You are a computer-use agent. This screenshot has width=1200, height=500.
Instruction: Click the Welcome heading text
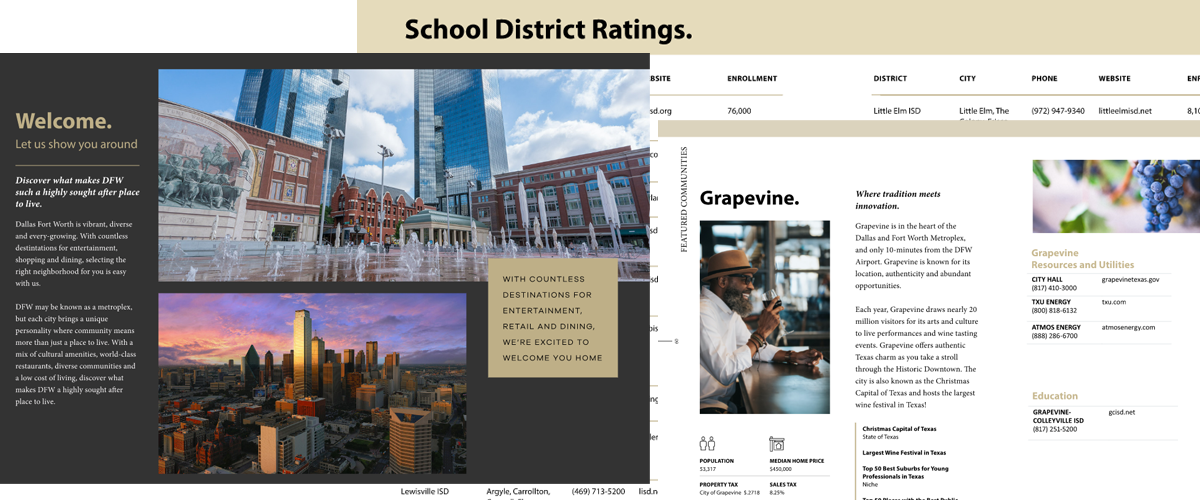point(64,121)
